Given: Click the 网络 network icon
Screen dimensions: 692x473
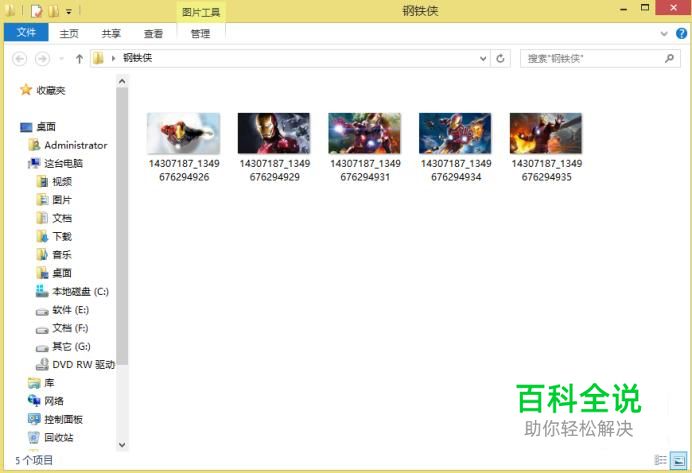Looking at the screenshot, I should pos(34,401).
